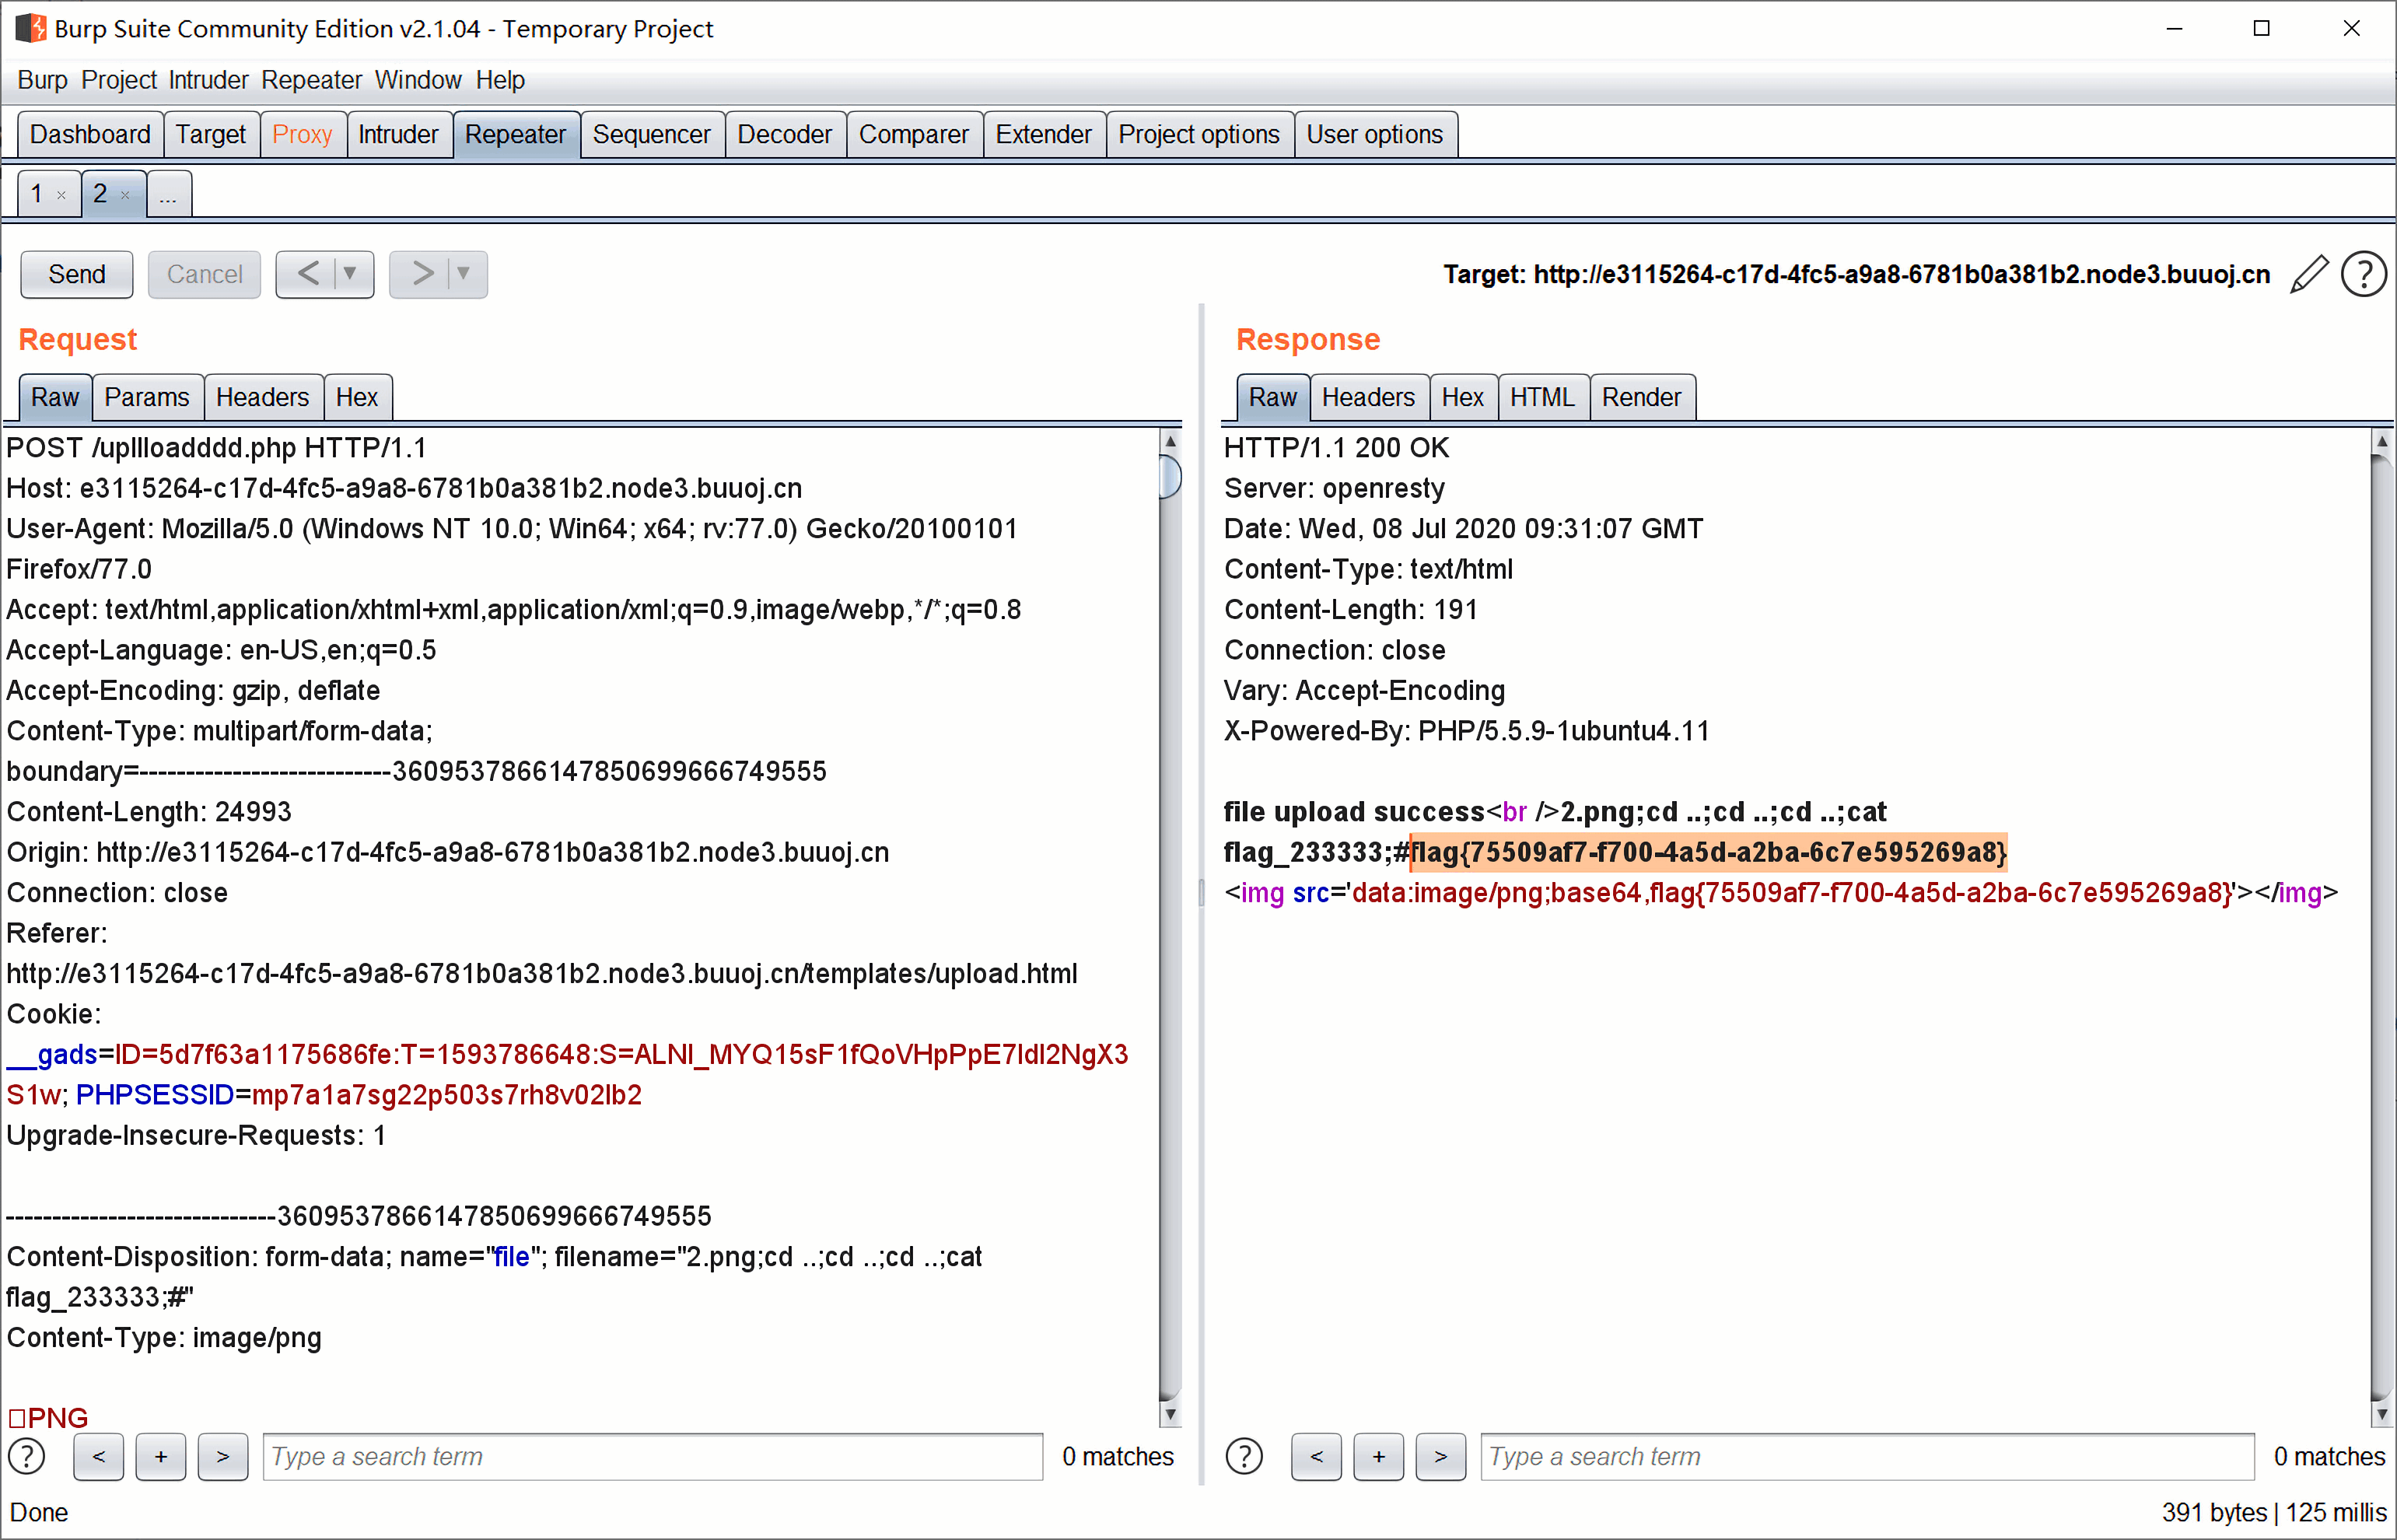Open the User options tab

(x=1375, y=134)
